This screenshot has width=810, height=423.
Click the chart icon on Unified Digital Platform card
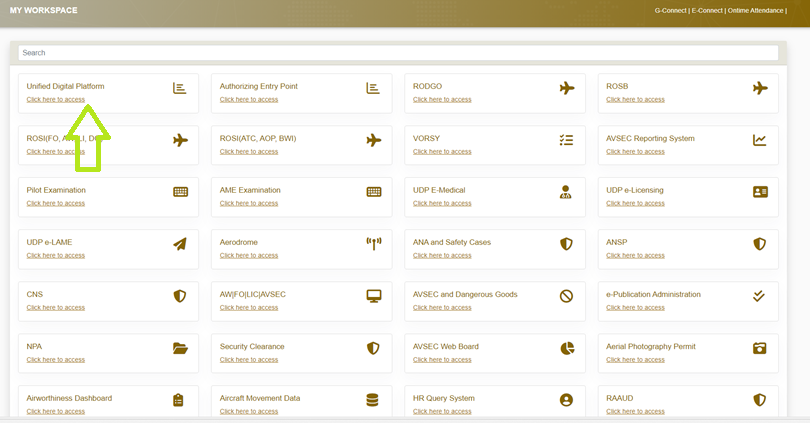(180, 89)
